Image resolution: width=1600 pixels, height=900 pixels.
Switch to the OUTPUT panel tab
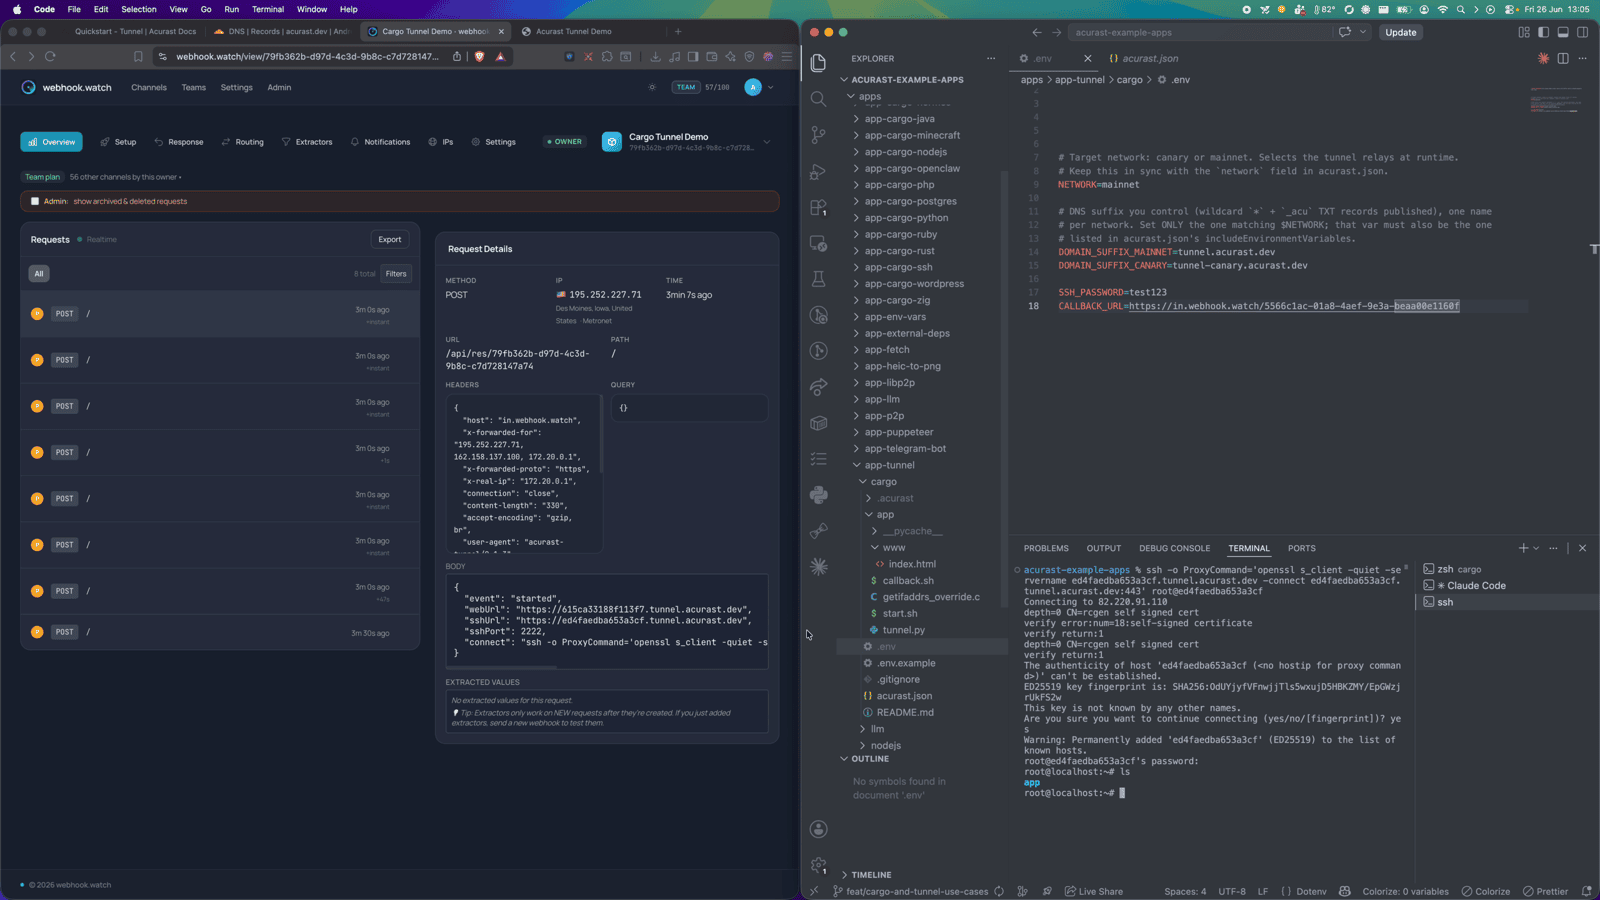(1104, 548)
